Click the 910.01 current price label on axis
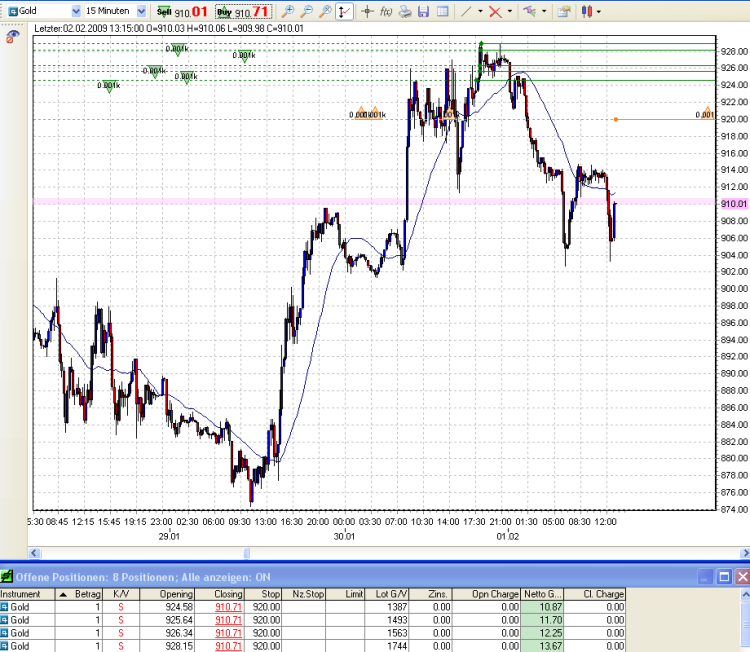 coord(734,204)
